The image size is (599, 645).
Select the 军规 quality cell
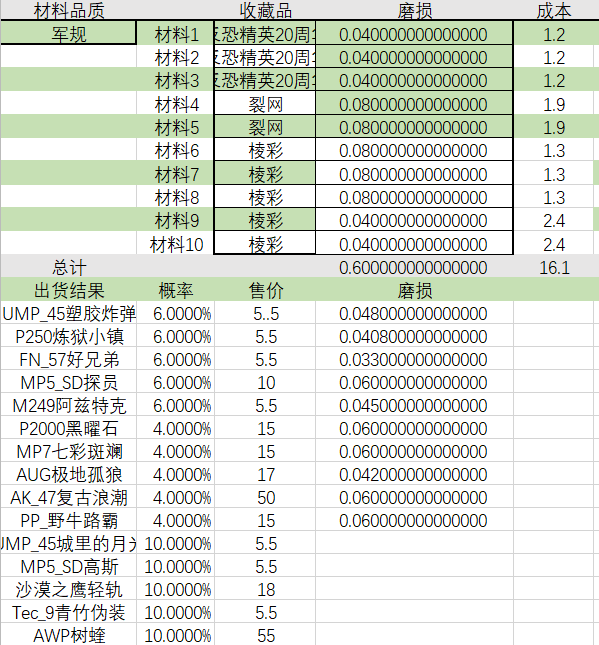point(68,33)
